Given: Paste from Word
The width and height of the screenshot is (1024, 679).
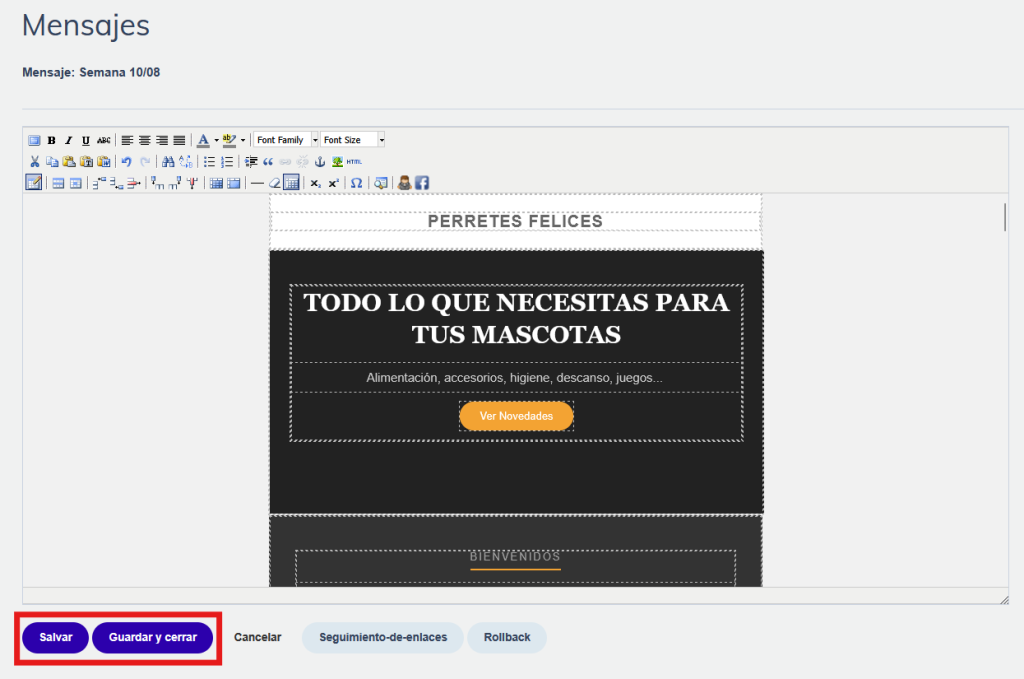Looking at the screenshot, I should [x=104, y=161].
